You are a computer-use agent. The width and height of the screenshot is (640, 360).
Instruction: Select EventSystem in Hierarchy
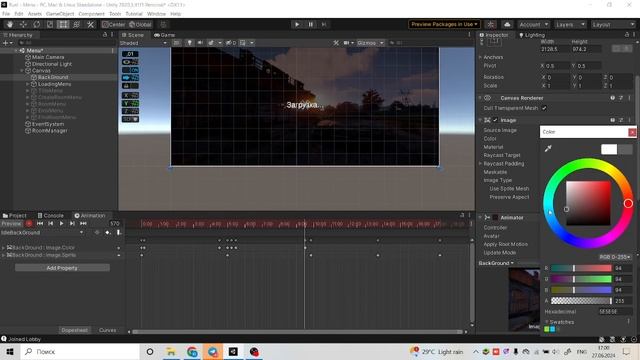coord(48,124)
